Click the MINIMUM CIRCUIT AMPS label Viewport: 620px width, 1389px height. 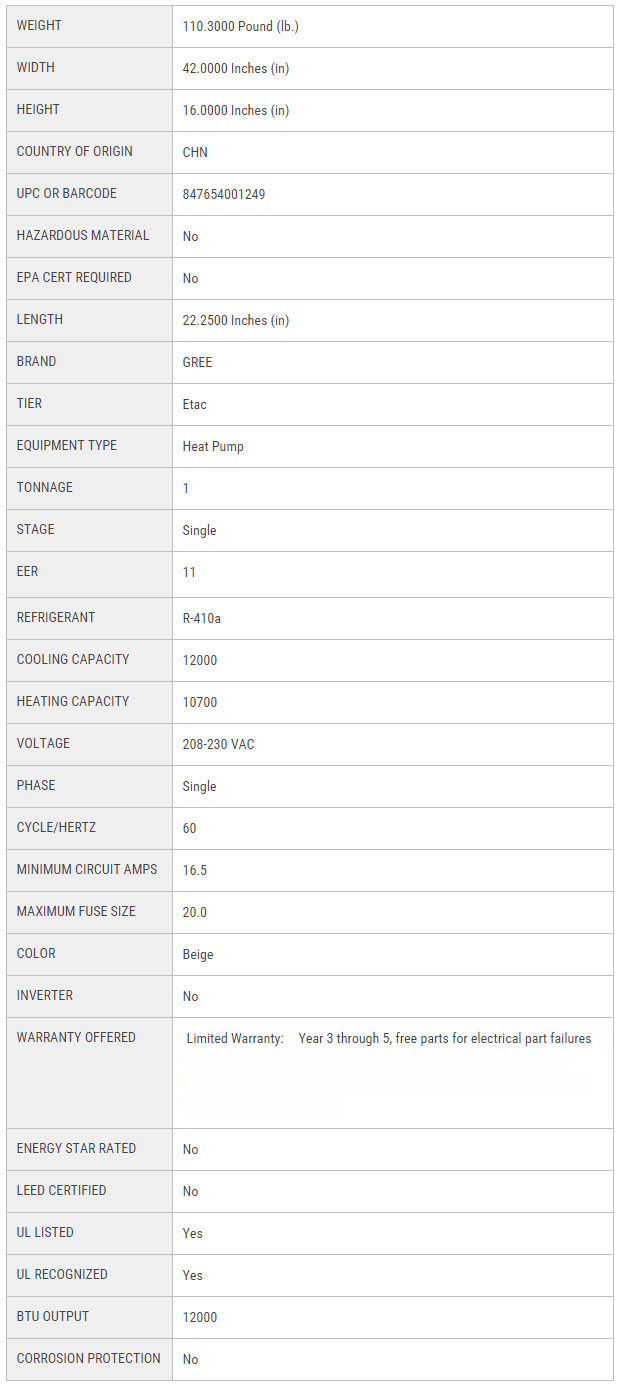coord(87,870)
